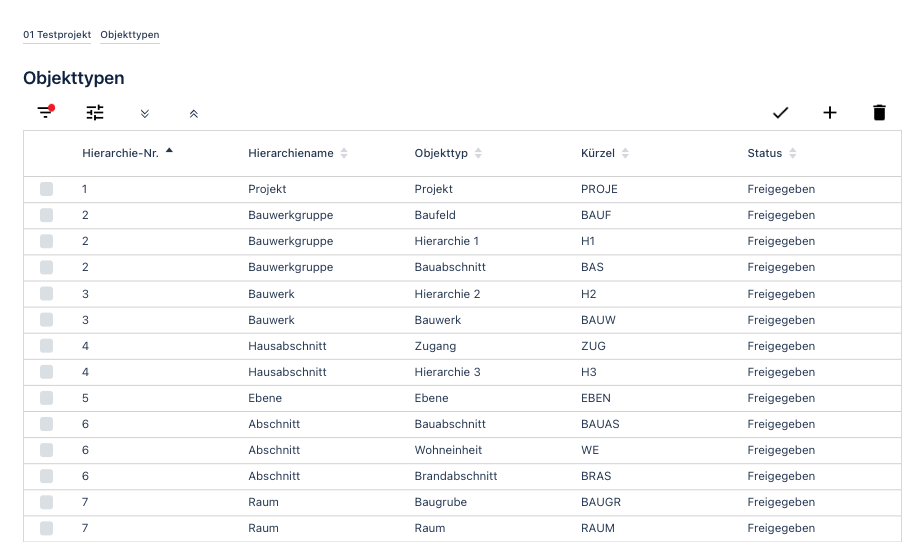Click the trash delete icon

click(879, 112)
